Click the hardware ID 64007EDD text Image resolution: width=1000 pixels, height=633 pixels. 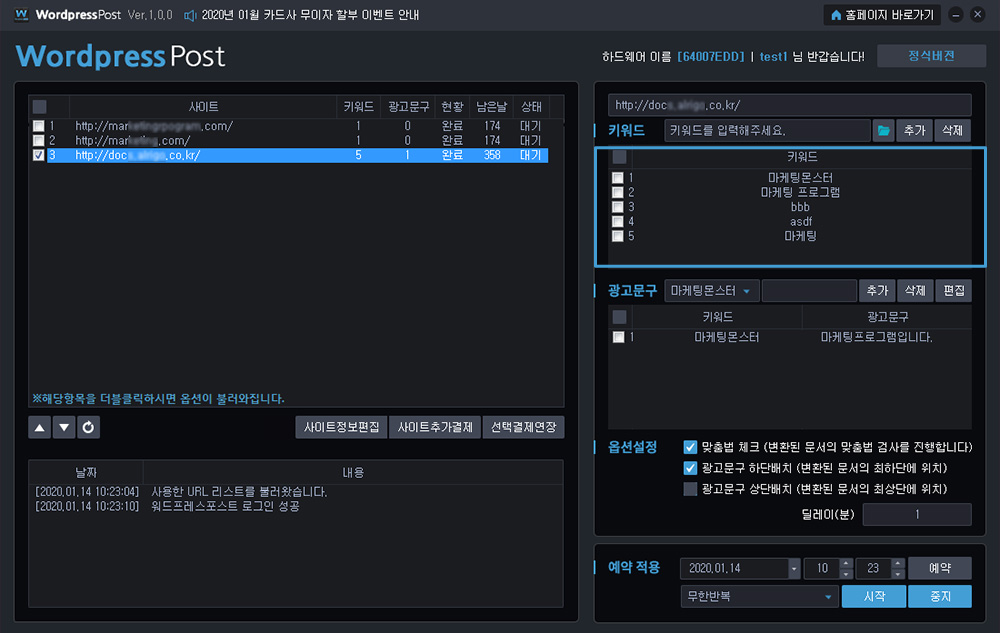pos(710,57)
